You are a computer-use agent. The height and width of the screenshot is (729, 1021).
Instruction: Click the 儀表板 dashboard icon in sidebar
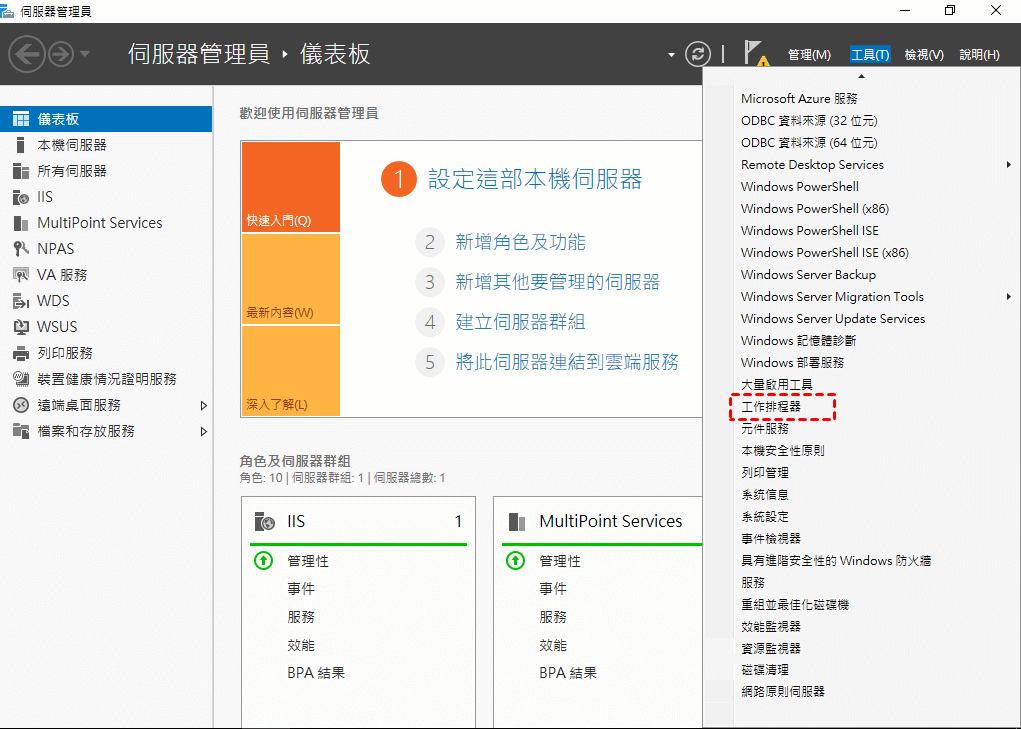coord(21,119)
